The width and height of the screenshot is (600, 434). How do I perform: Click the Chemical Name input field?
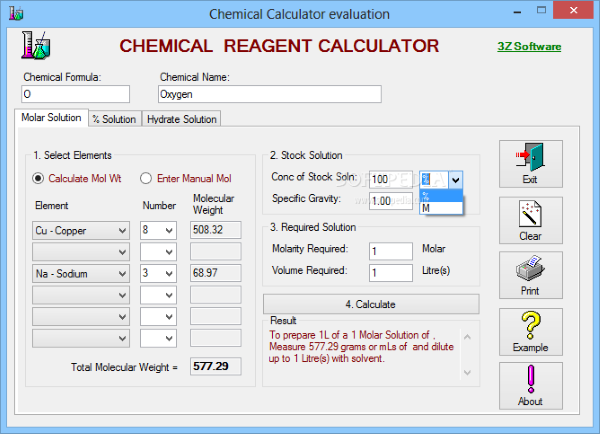(x=269, y=94)
